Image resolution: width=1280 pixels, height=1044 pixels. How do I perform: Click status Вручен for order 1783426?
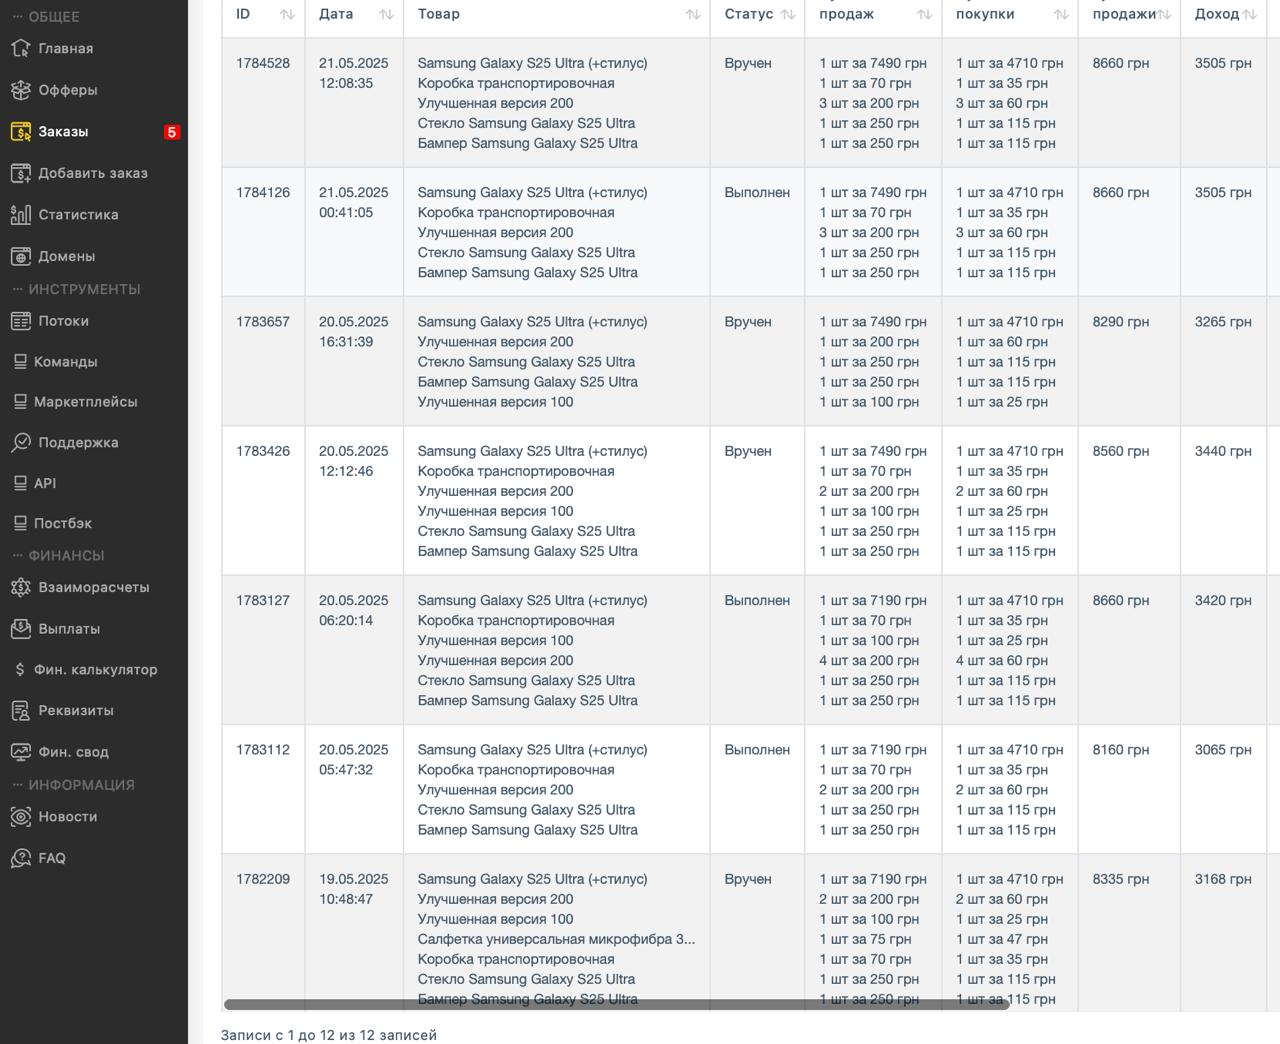point(748,451)
